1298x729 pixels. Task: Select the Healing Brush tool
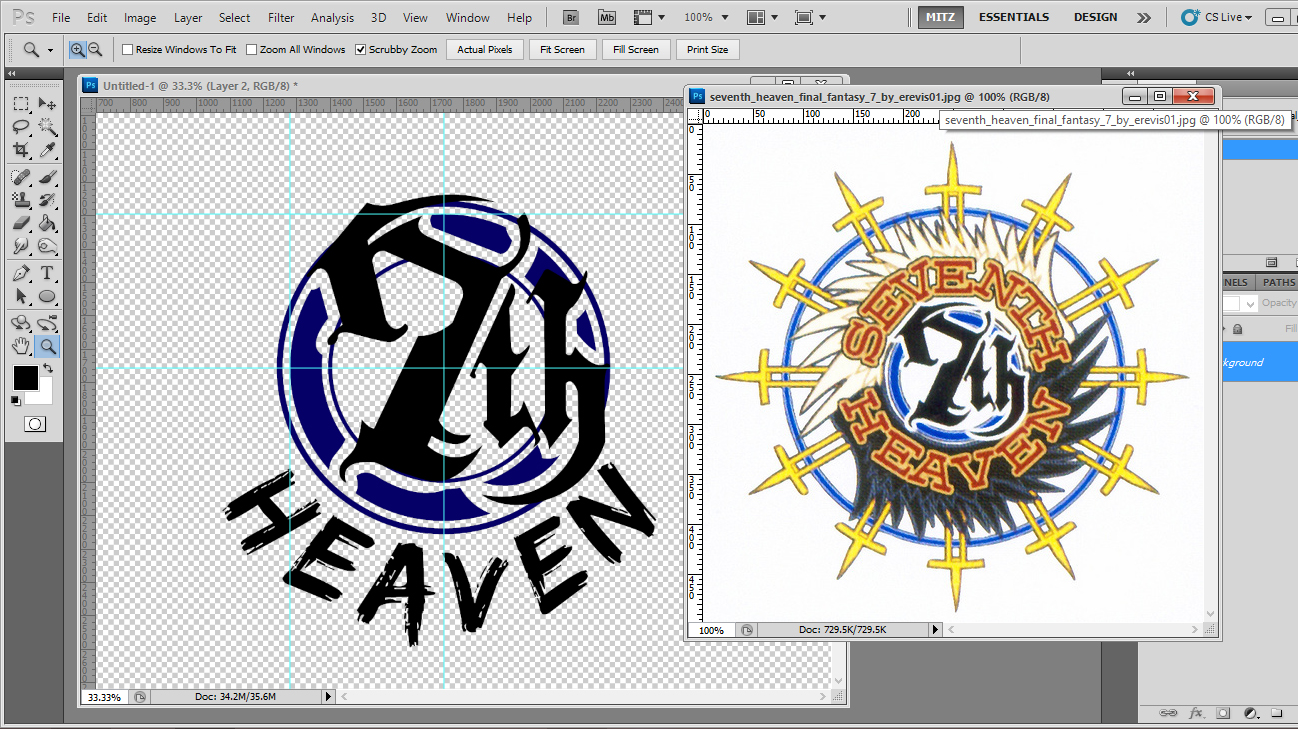click(x=21, y=177)
